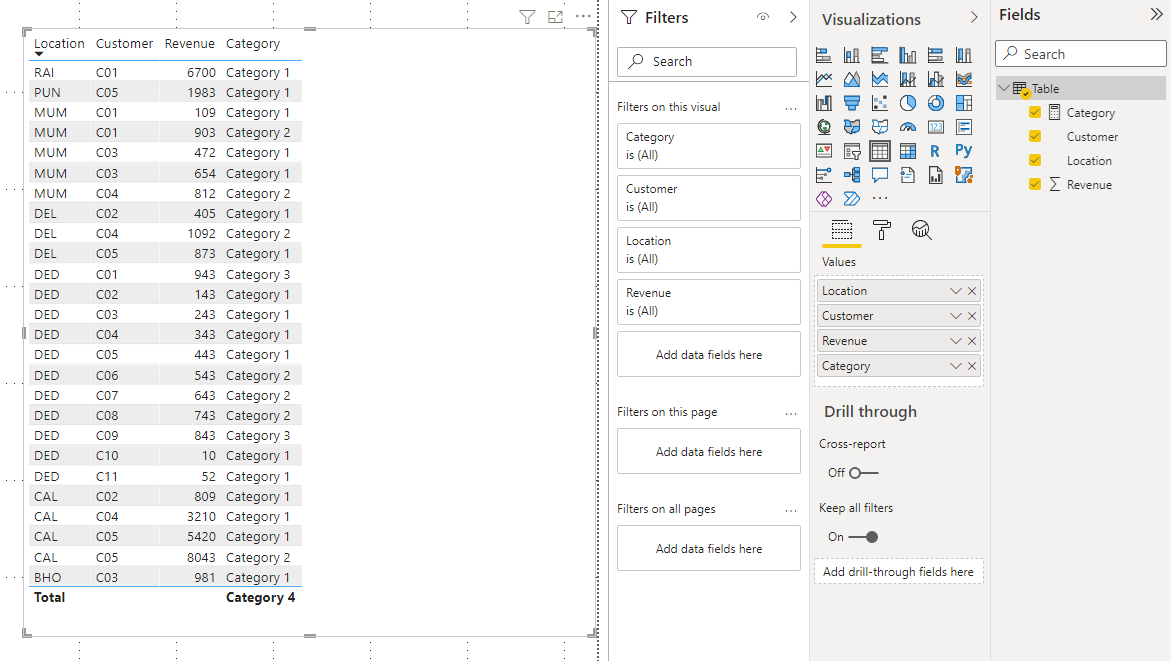Viewport: 1171px width, 661px height.
Task: Uncheck the Location field checkbox
Action: tap(1035, 161)
